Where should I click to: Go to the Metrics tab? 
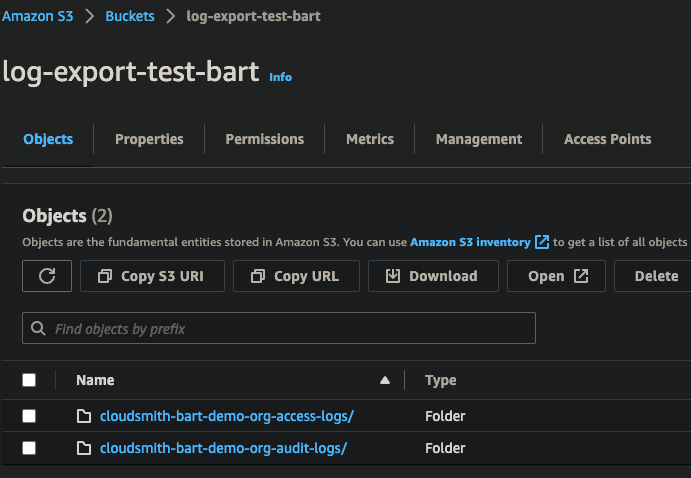[370, 139]
